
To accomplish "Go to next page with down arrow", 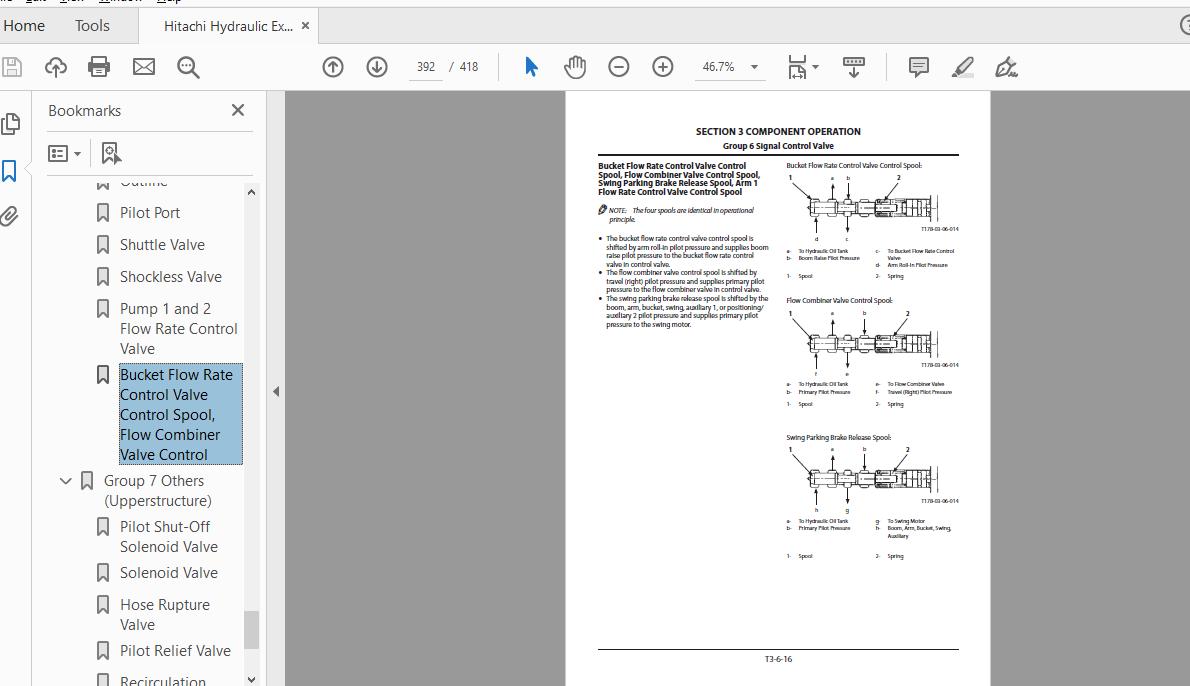I will tap(376, 67).
